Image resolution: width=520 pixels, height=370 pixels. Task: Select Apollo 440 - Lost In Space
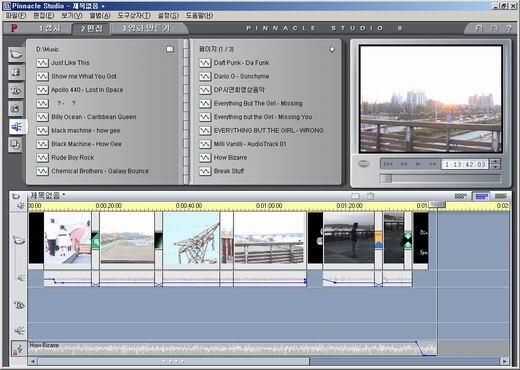[x=87, y=90]
